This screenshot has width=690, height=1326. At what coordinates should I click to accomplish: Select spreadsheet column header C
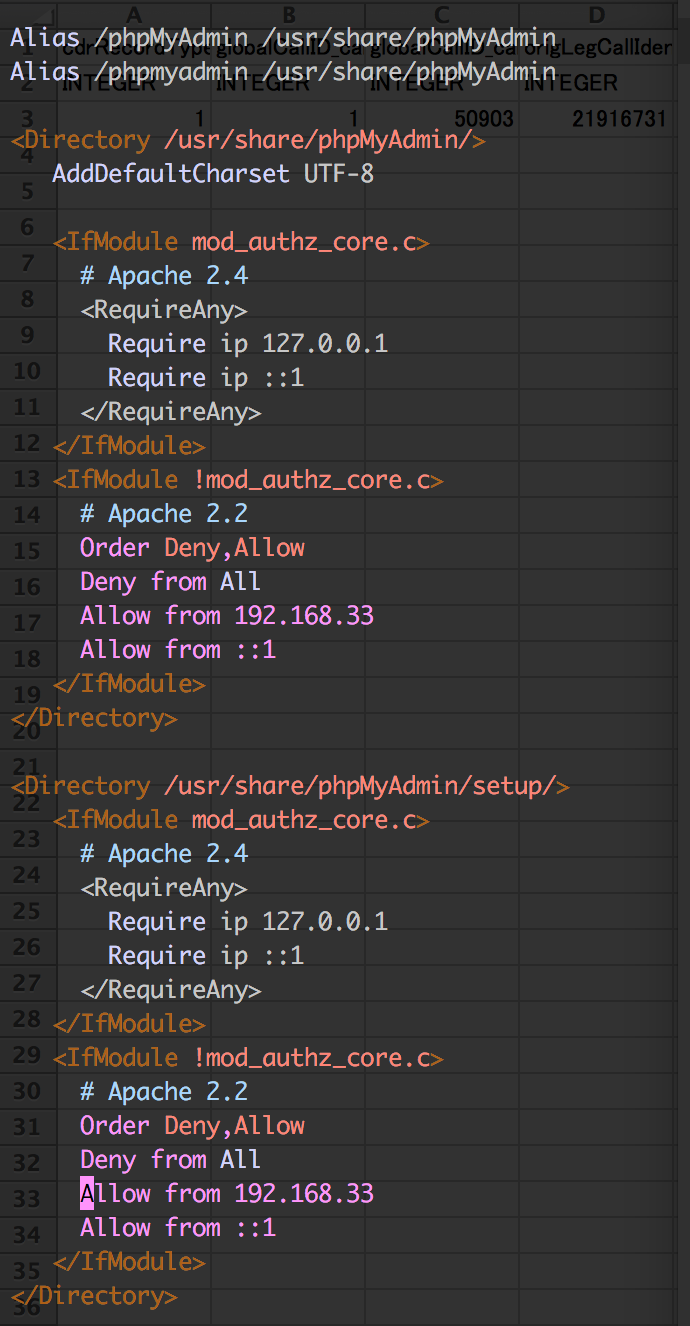click(x=443, y=13)
